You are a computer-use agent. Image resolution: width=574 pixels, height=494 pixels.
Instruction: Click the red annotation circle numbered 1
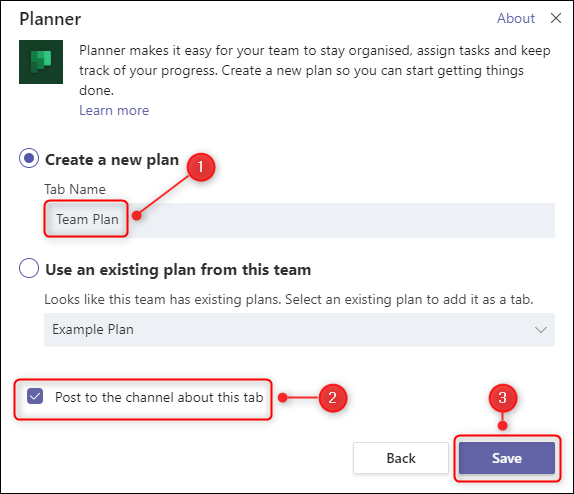click(x=201, y=167)
